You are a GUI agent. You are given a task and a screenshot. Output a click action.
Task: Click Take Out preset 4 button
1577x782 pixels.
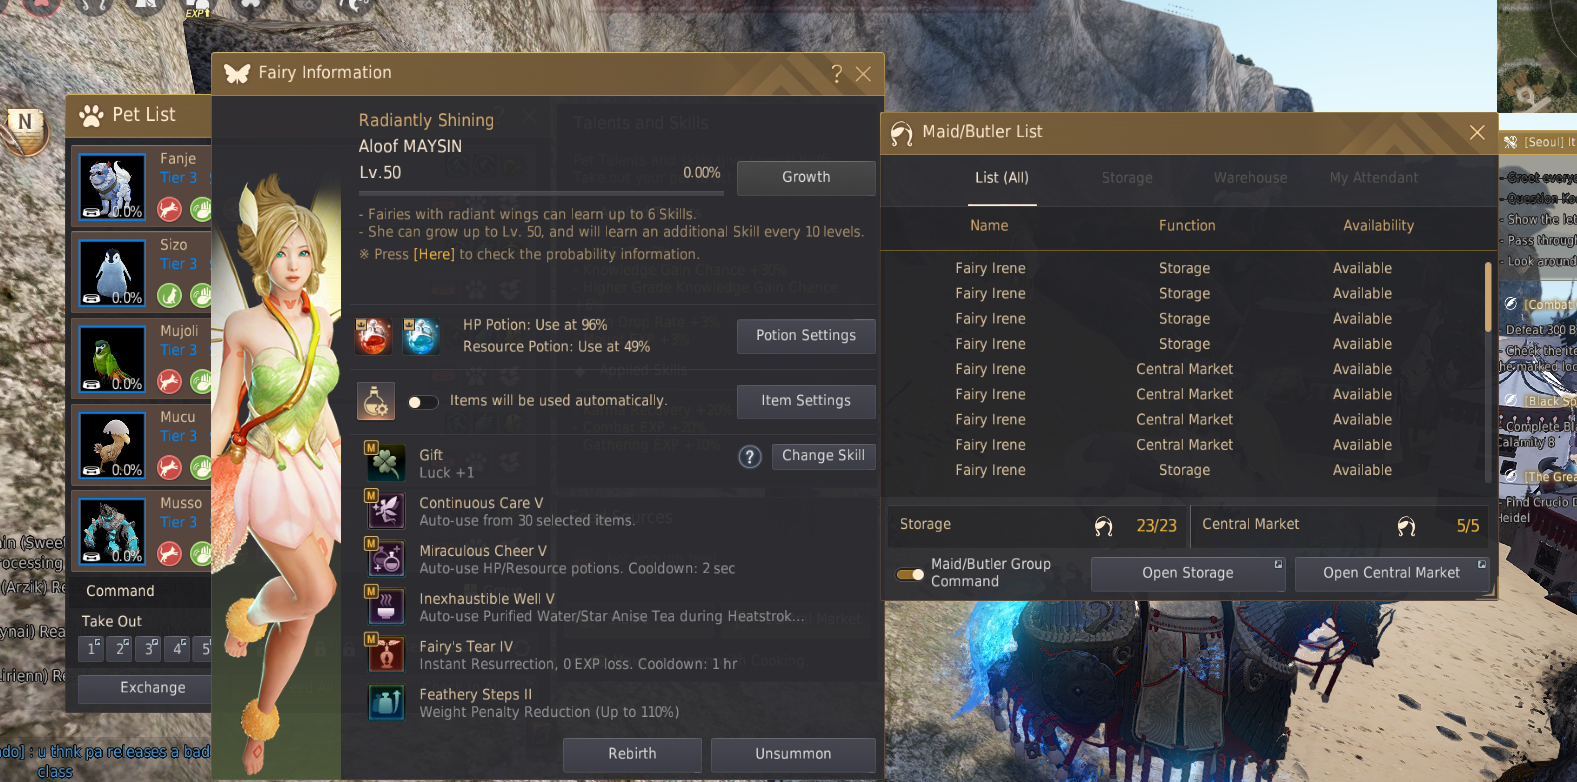tap(178, 649)
